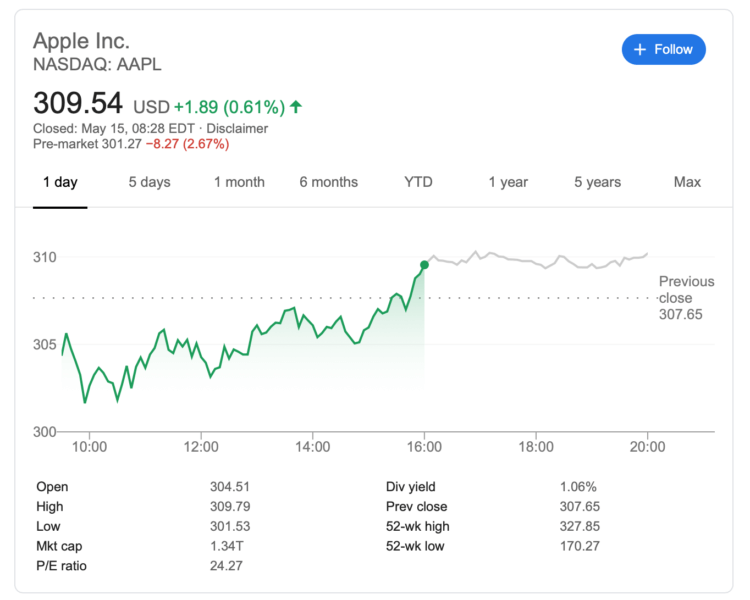Click the Open value 304.51
The width and height of the screenshot is (750, 600).
[230, 487]
